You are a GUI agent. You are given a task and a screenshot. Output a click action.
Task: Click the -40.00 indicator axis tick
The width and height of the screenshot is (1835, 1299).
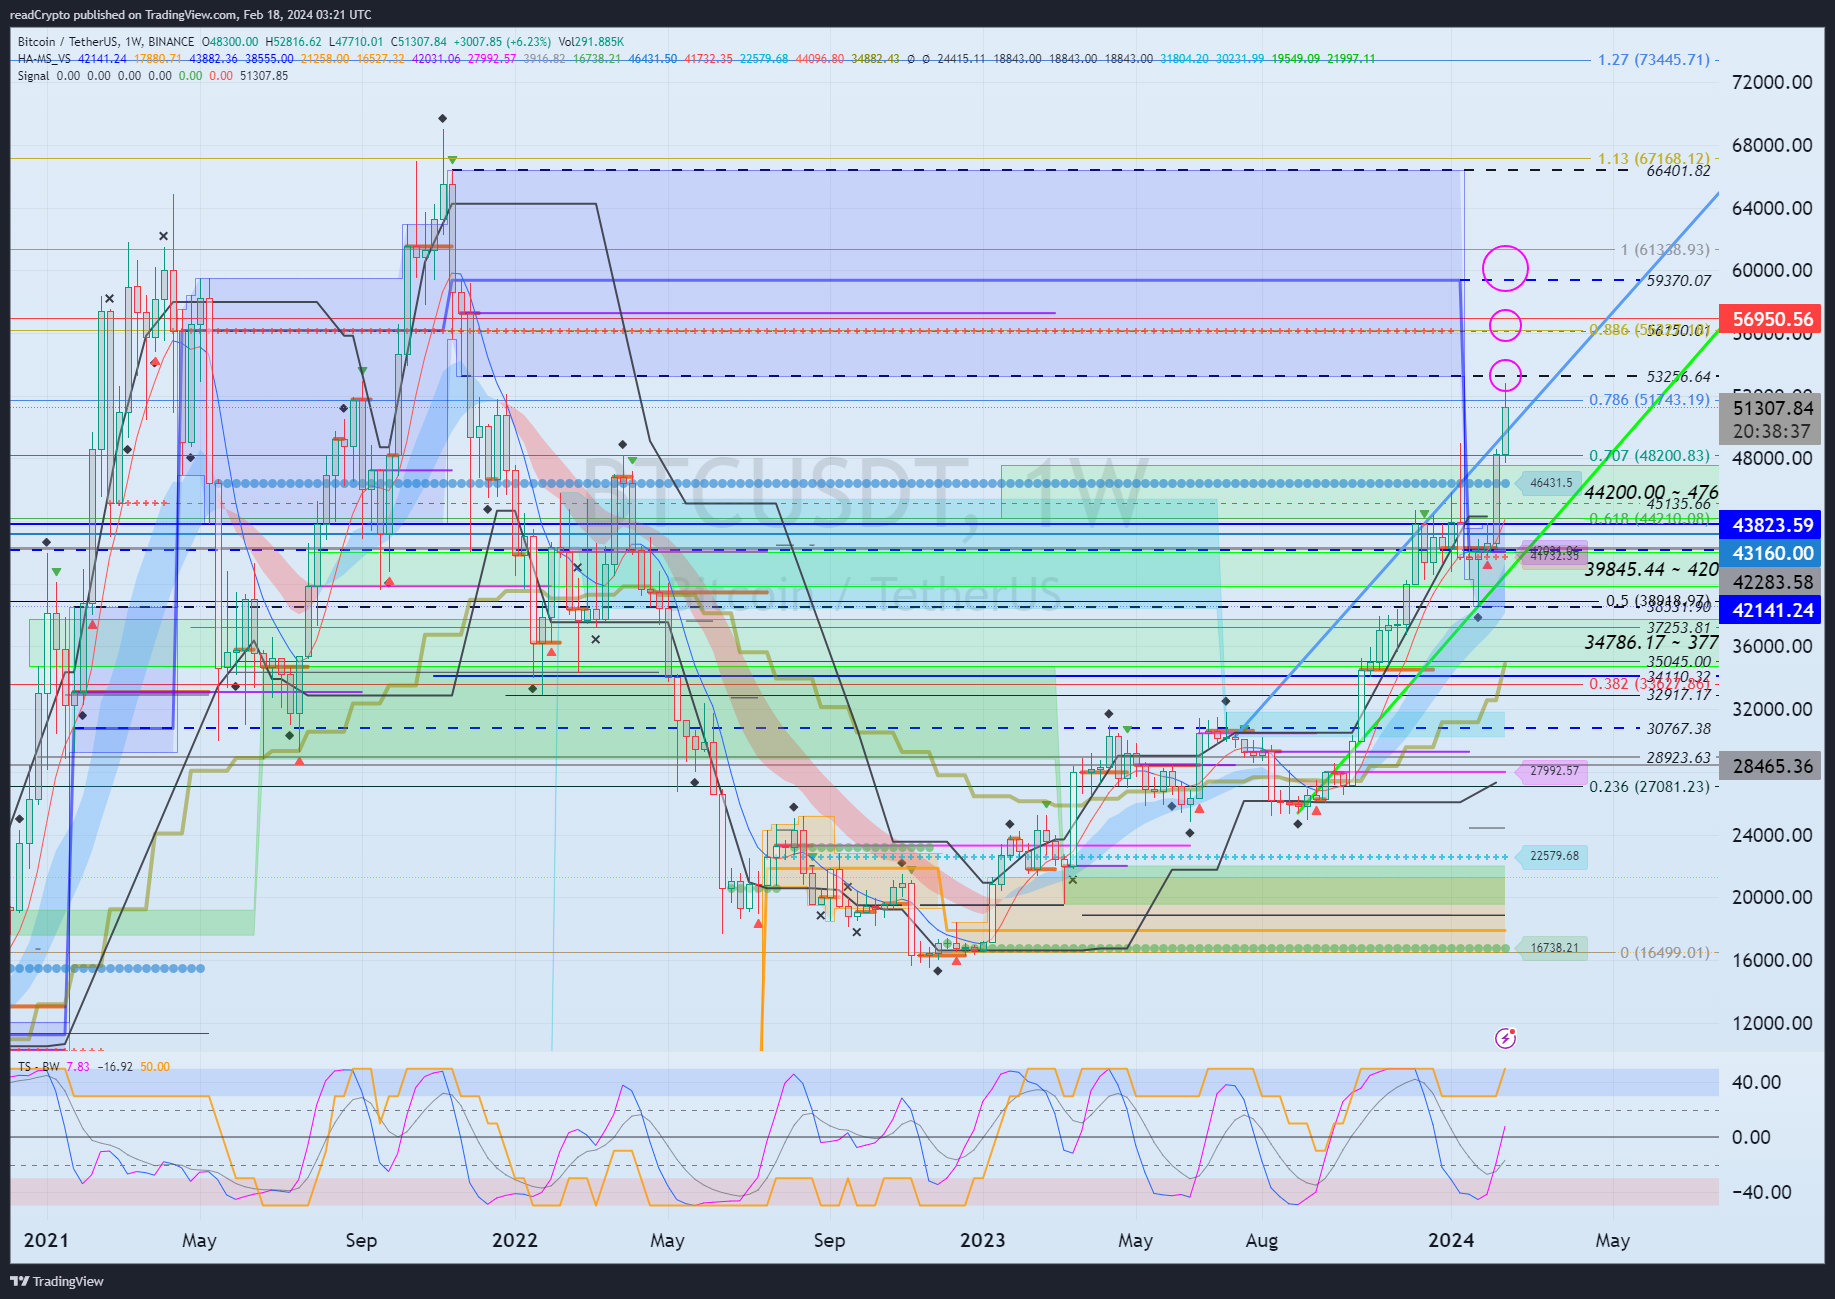tap(1761, 1192)
